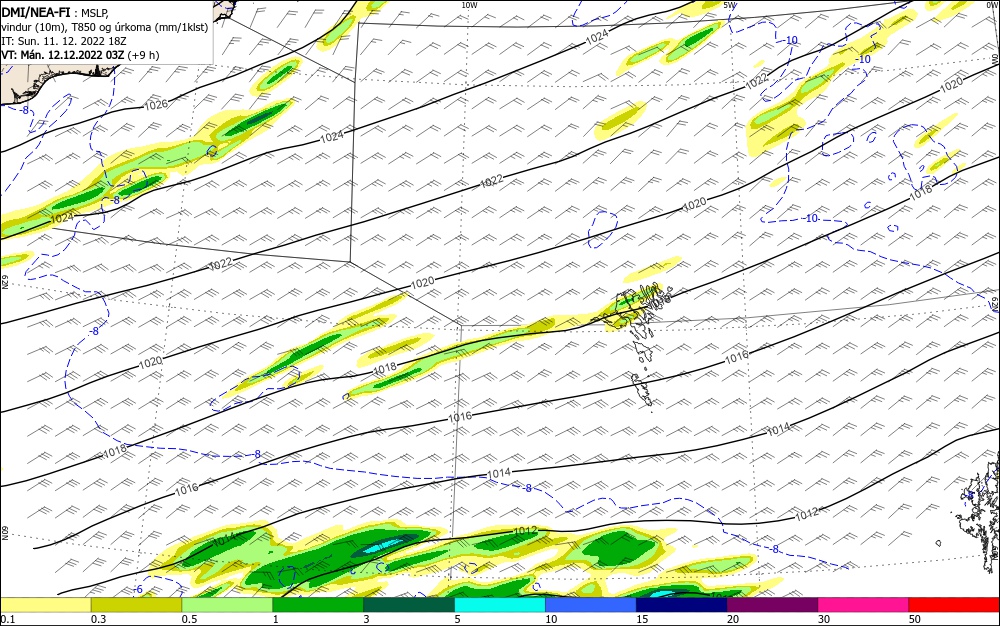Choose the red 50+ legend swatch
The image size is (1000, 626).
(x=954, y=605)
